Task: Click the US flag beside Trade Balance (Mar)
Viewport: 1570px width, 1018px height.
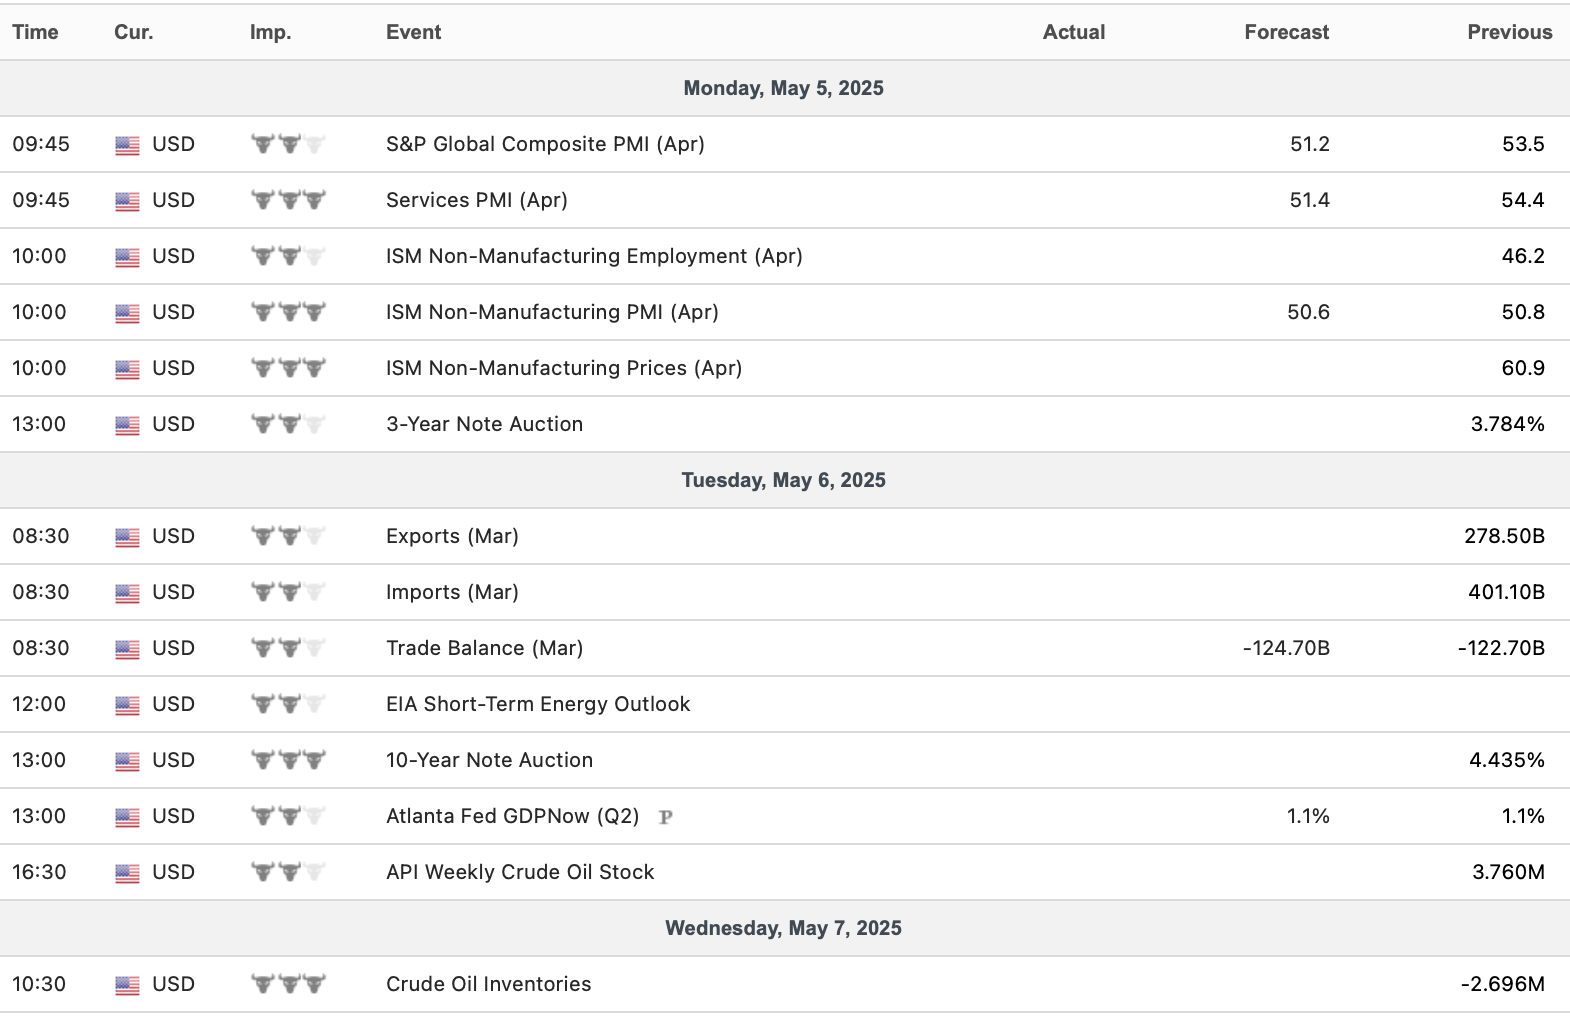Action: 127,649
